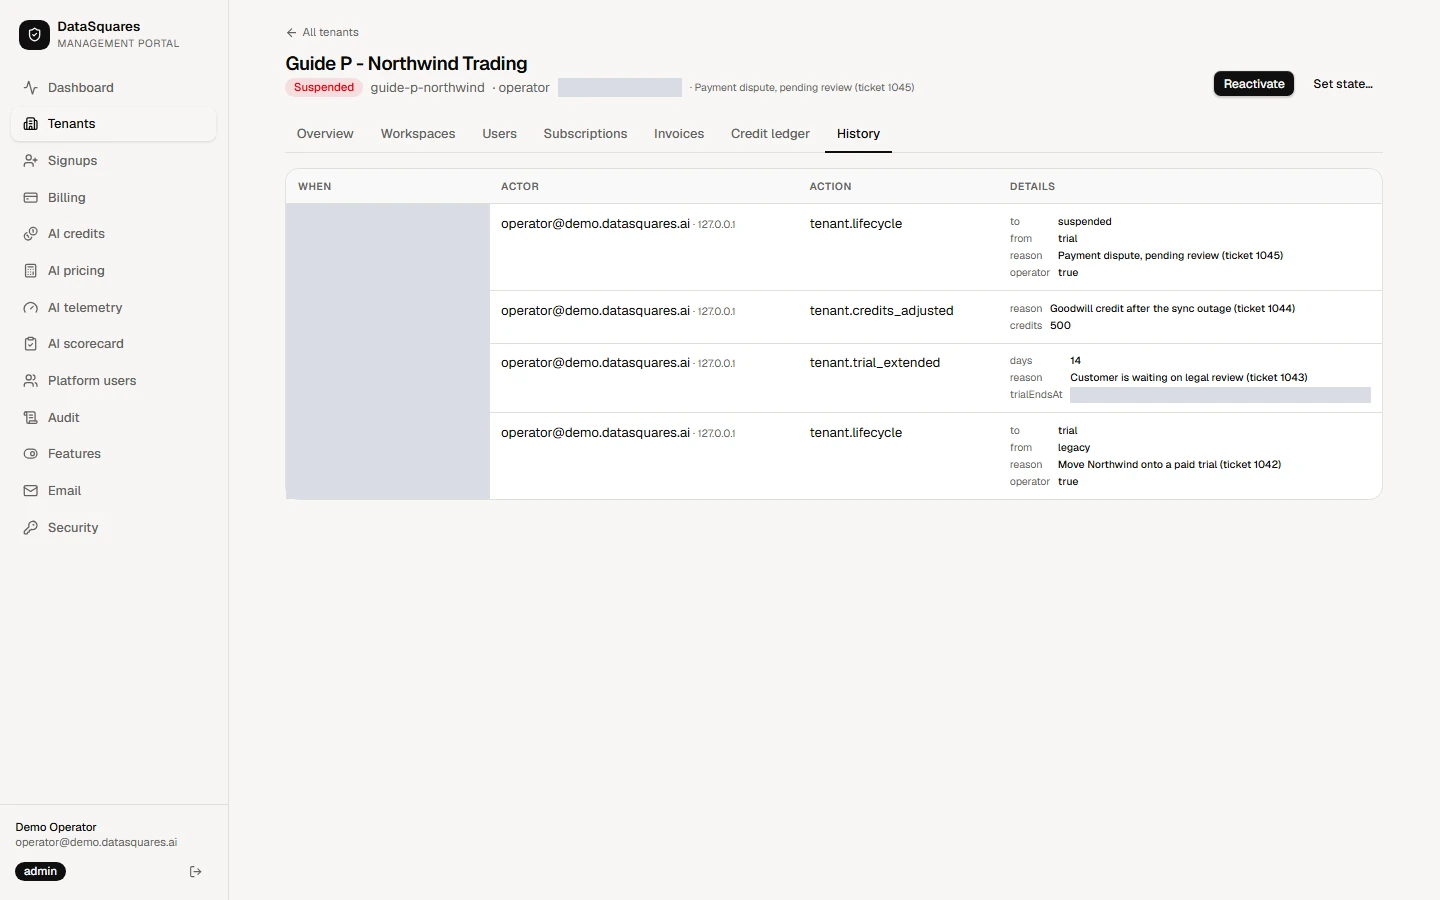Click the Goodwill credit ticket 1044 reason text
Viewport: 1440px width, 900px height.
[x=1172, y=309]
